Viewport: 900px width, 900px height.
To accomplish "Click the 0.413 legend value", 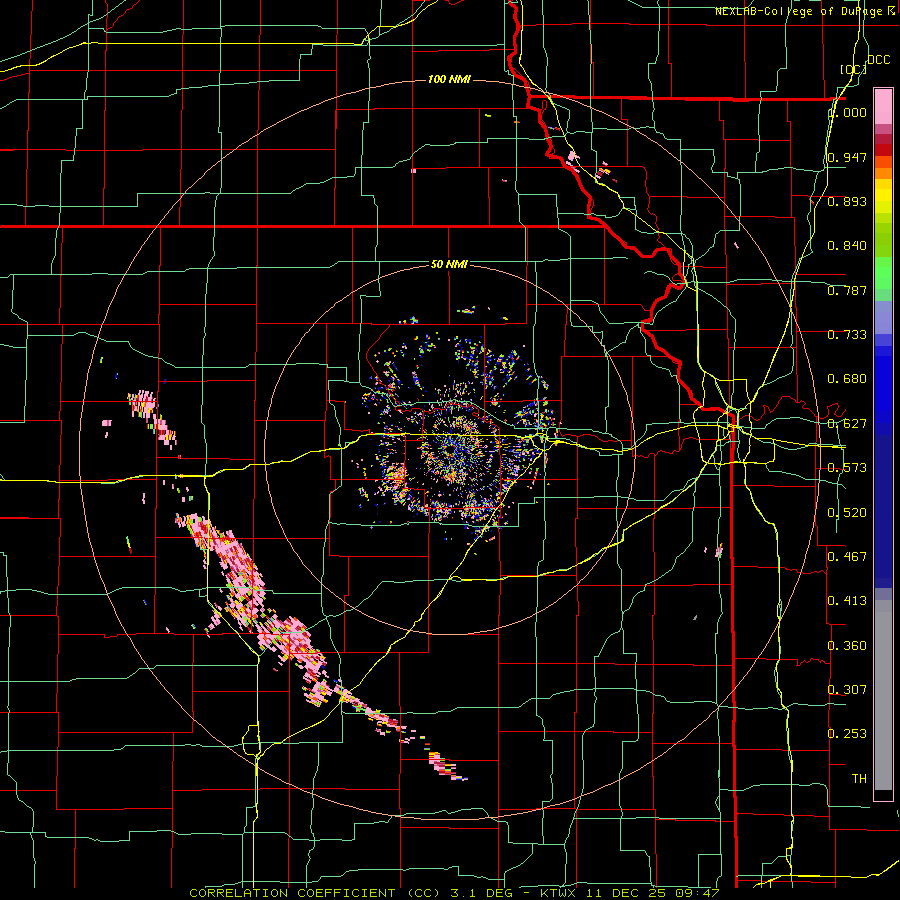I will pyautogui.click(x=847, y=601).
